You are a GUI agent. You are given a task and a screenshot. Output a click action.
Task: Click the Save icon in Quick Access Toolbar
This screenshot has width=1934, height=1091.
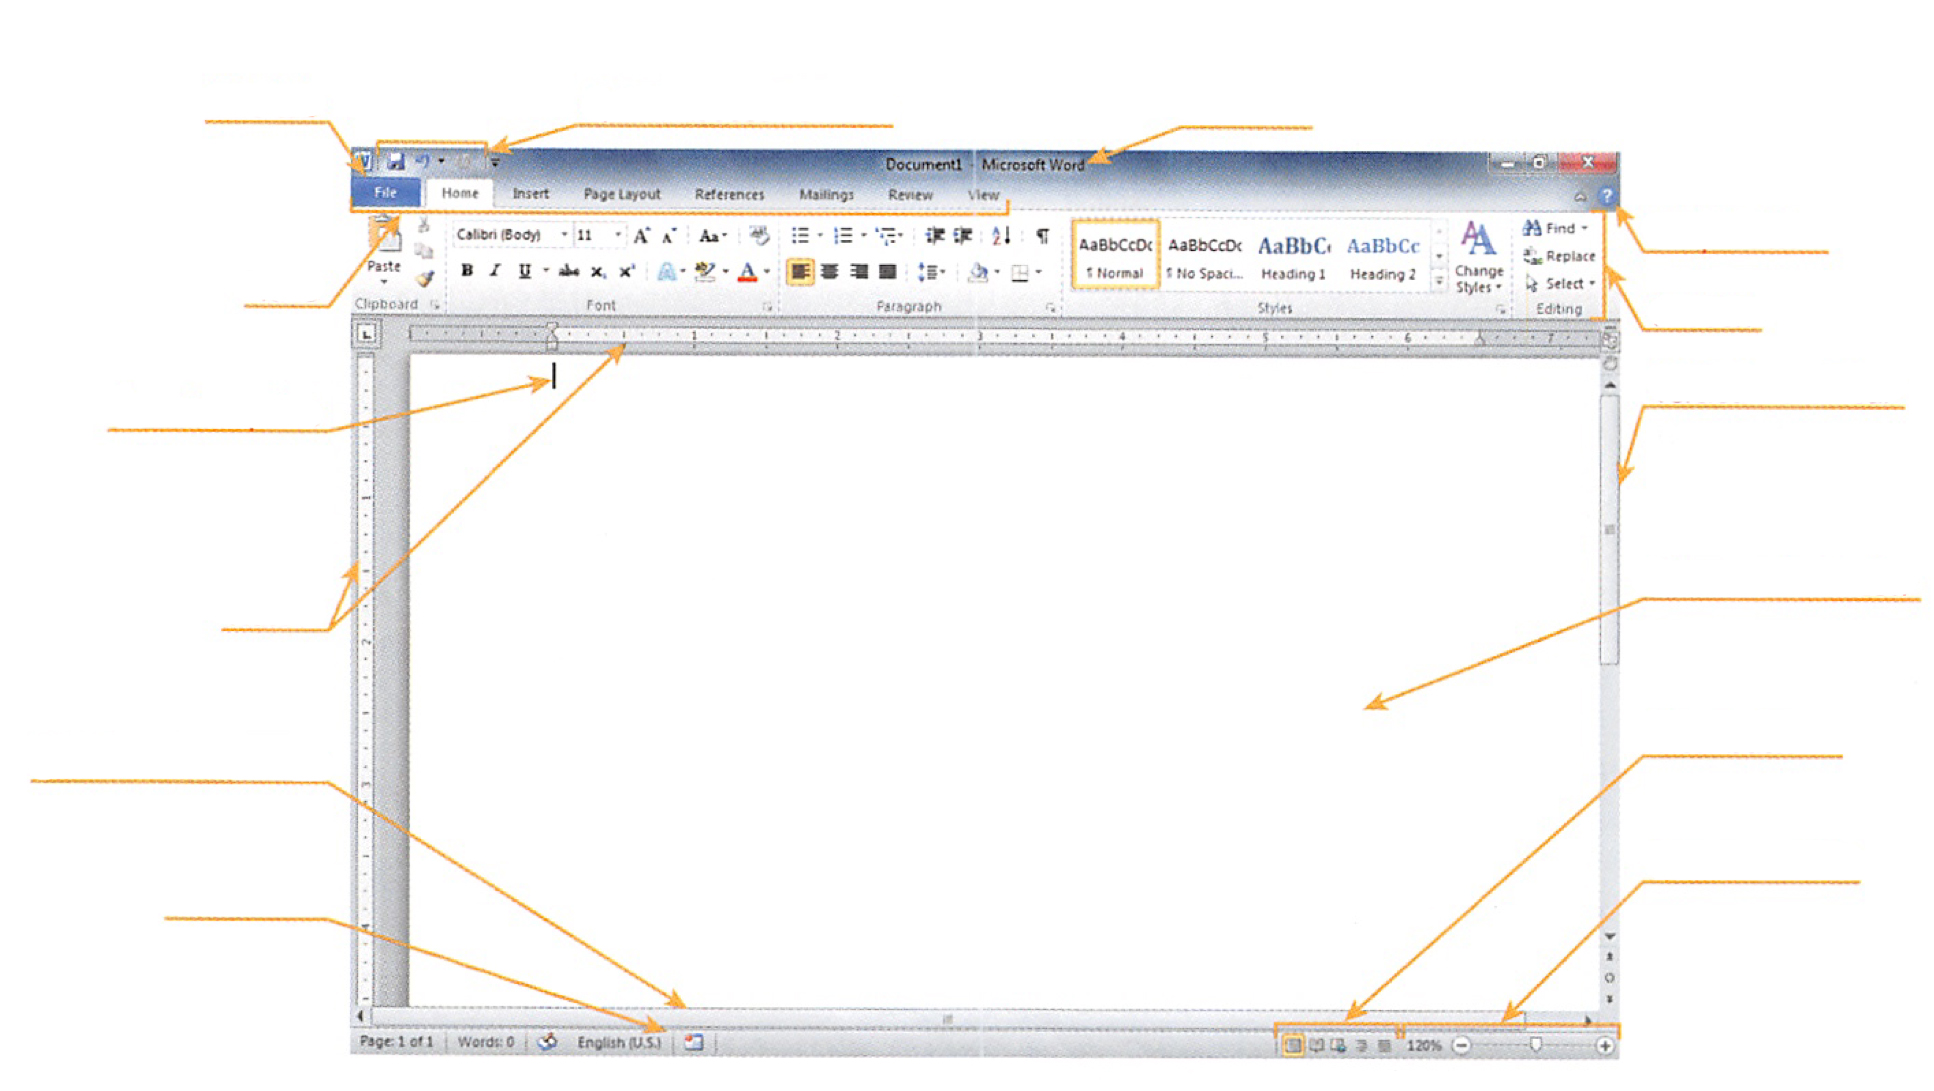click(396, 161)
